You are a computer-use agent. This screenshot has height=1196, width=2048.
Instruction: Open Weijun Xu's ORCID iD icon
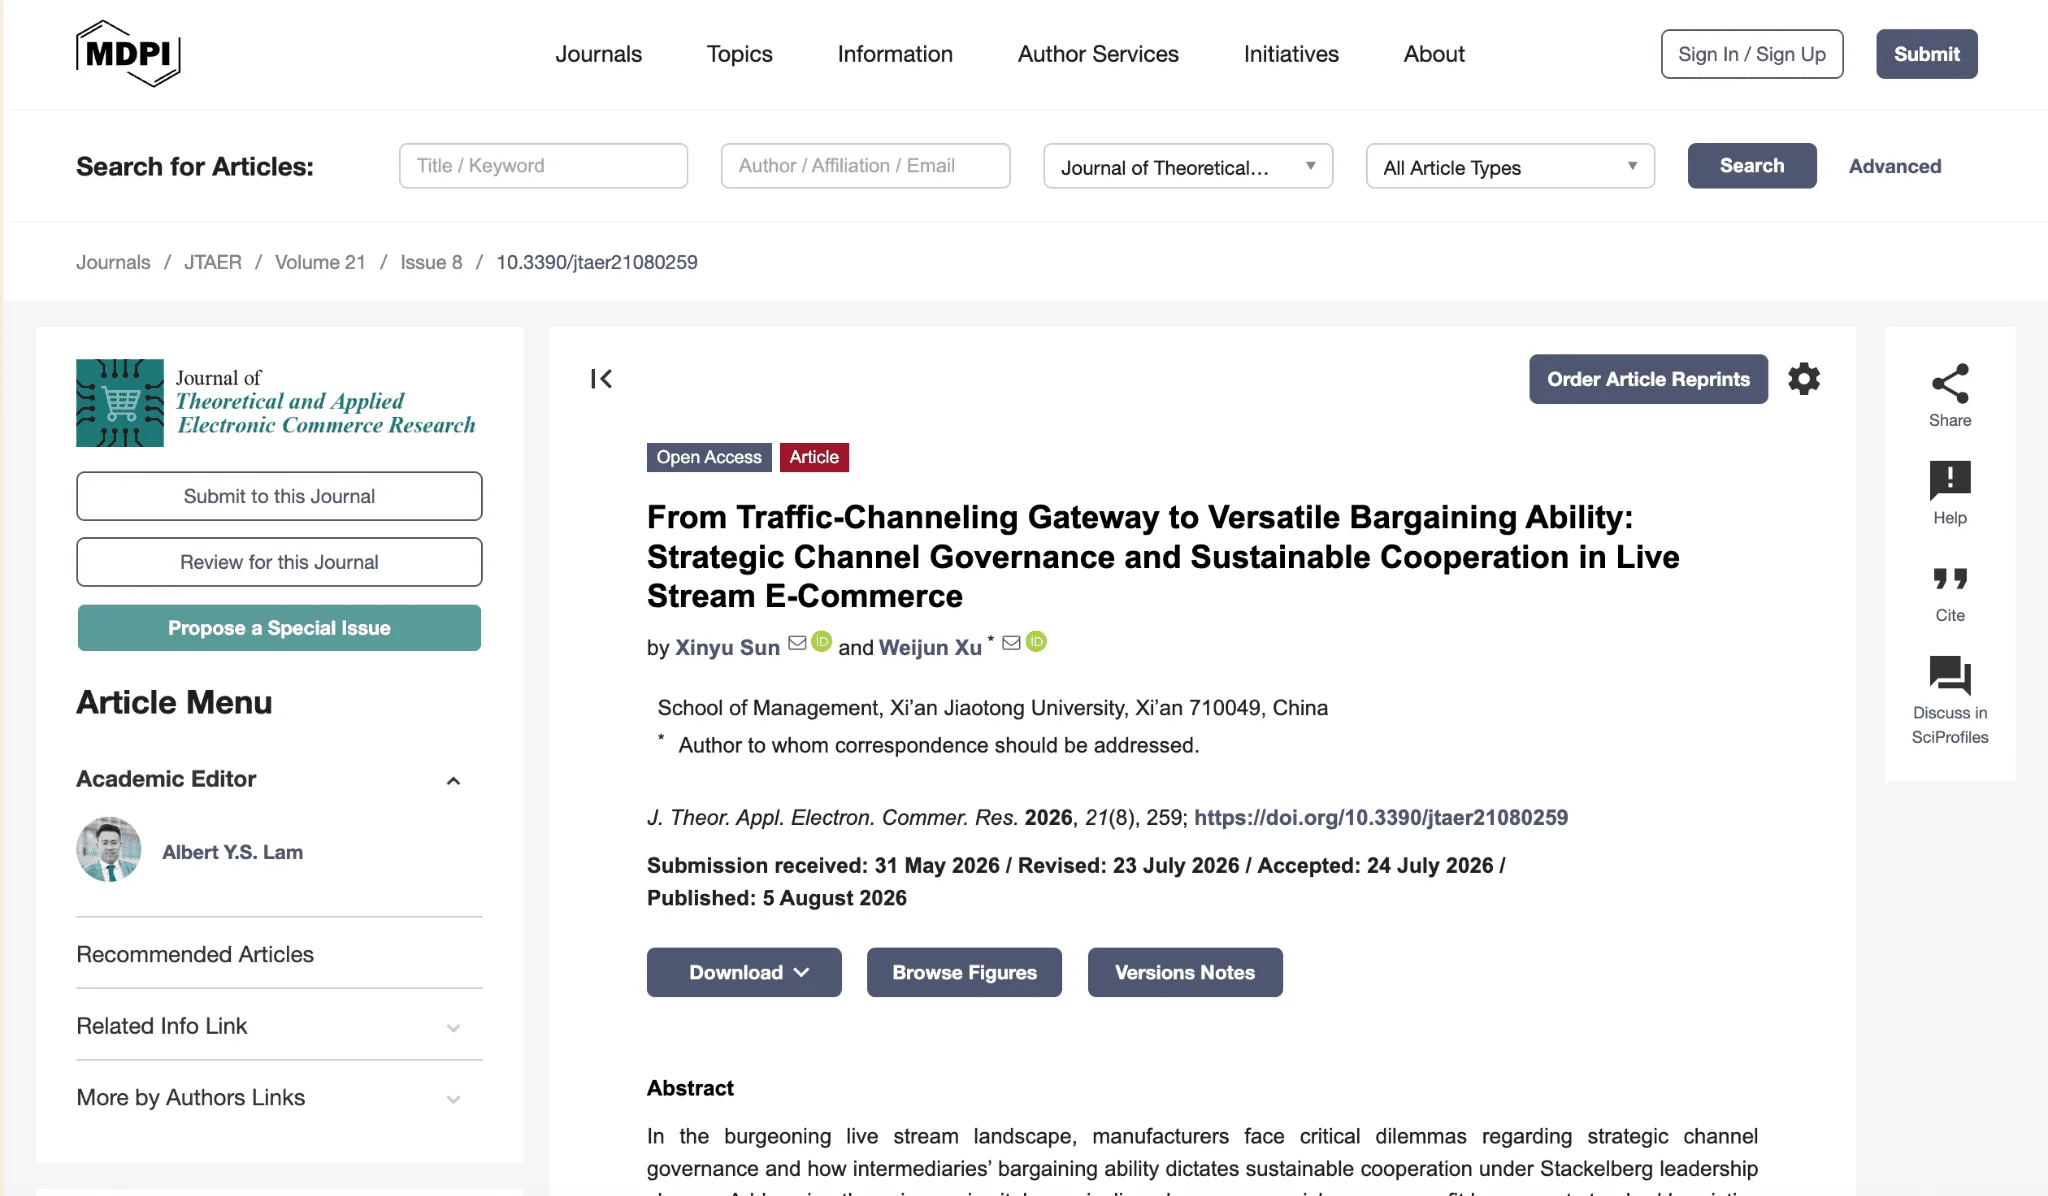point(1037,642)
